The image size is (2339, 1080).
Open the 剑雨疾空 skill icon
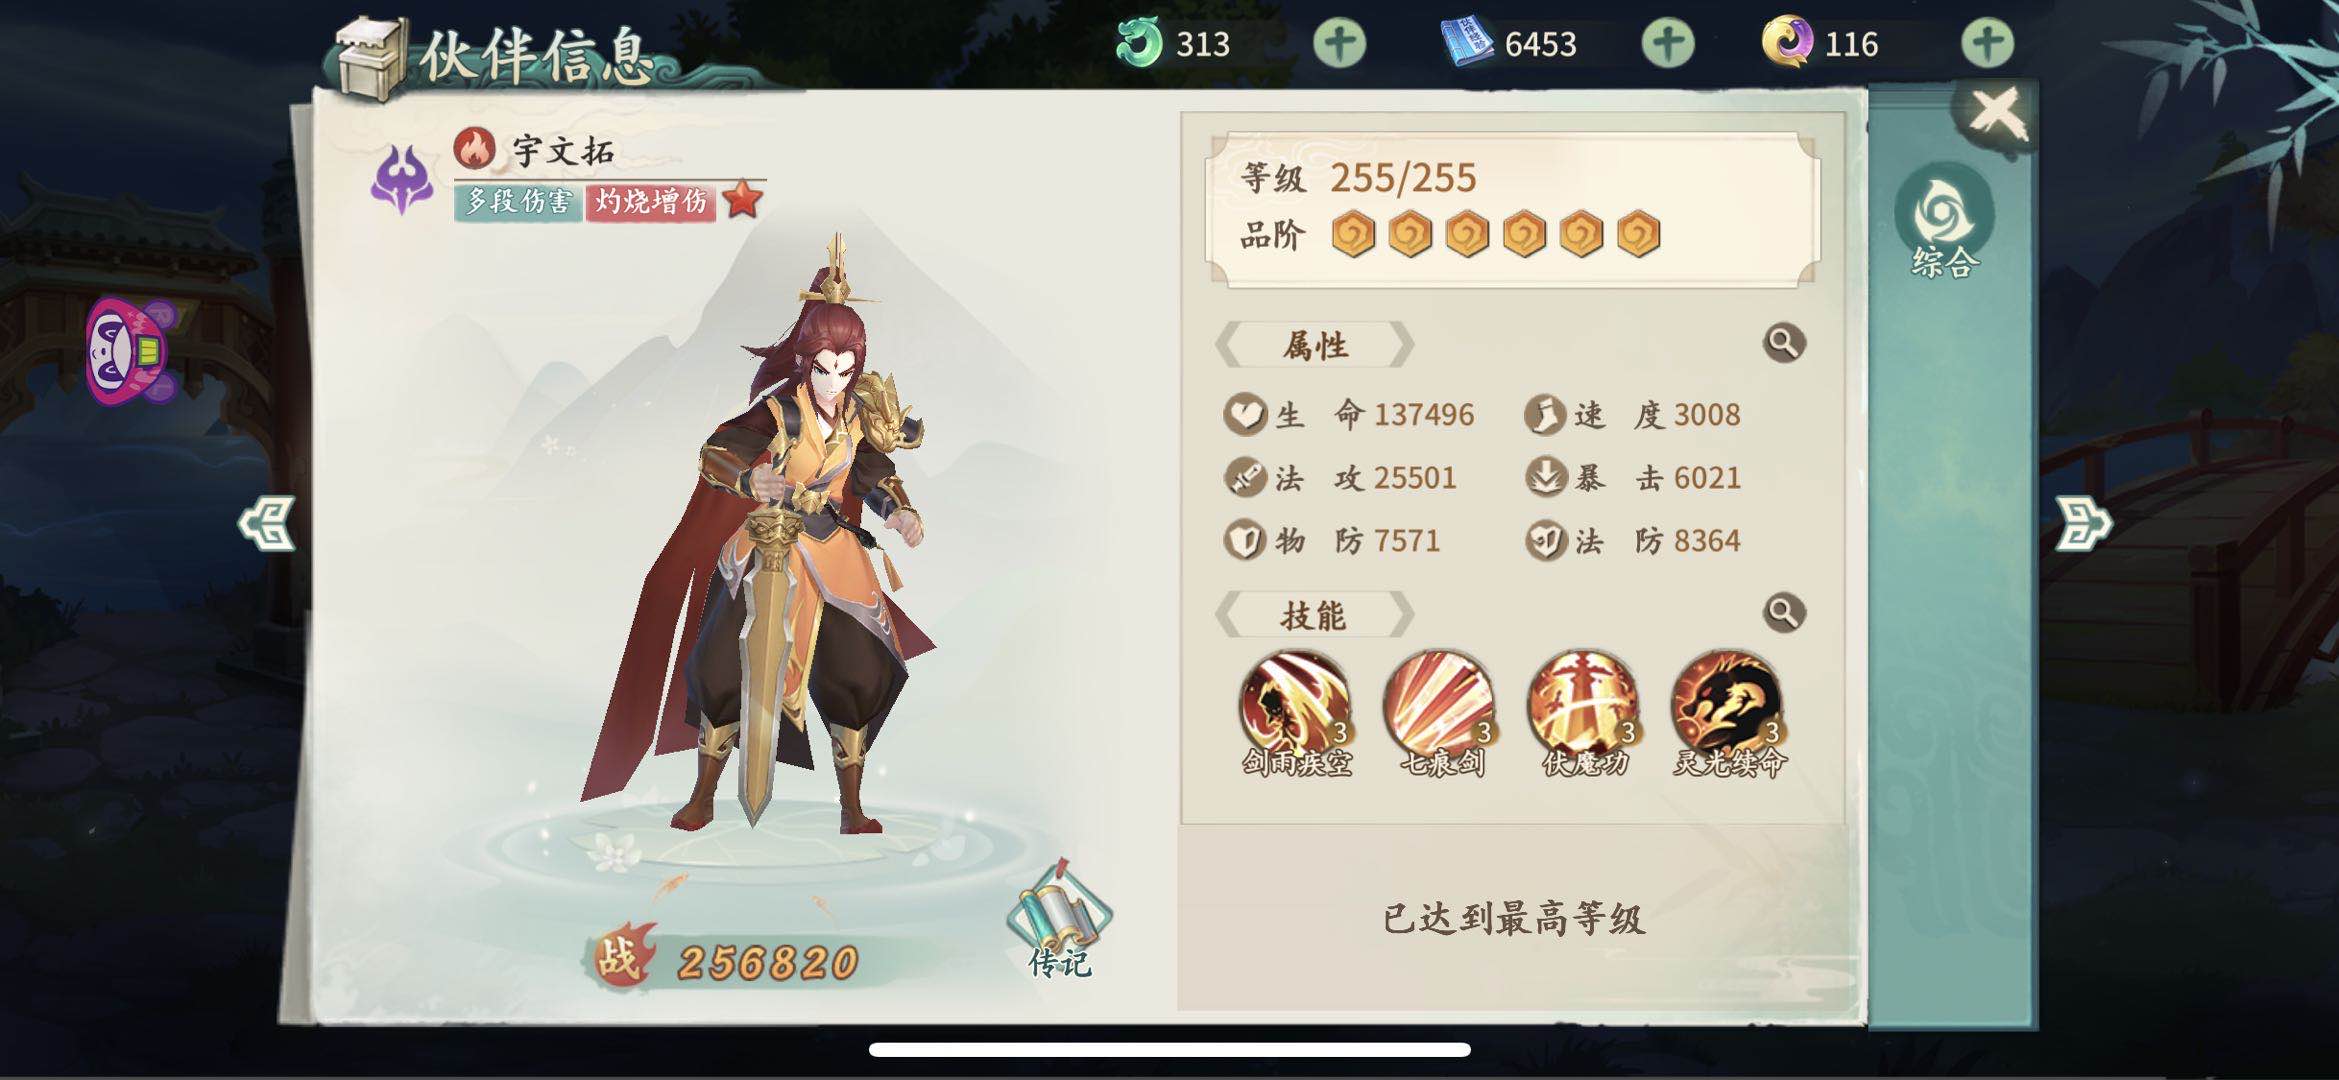[x=1295, y=705]
